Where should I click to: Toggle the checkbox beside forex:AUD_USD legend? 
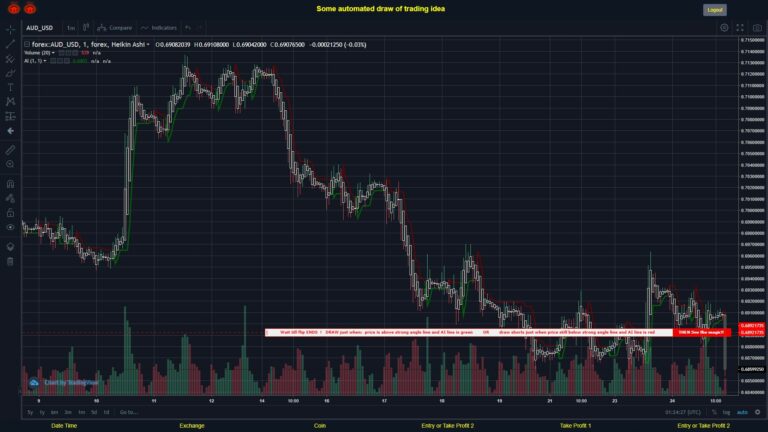coord(27,45)
